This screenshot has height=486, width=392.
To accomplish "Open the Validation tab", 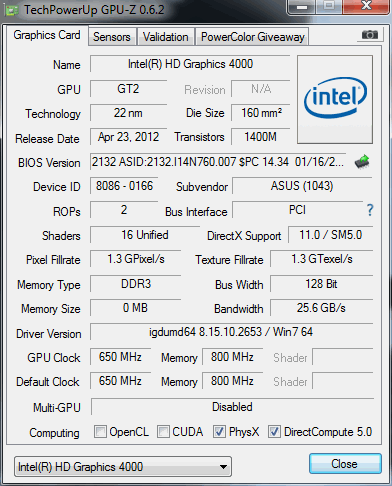I will pos(166,37).
